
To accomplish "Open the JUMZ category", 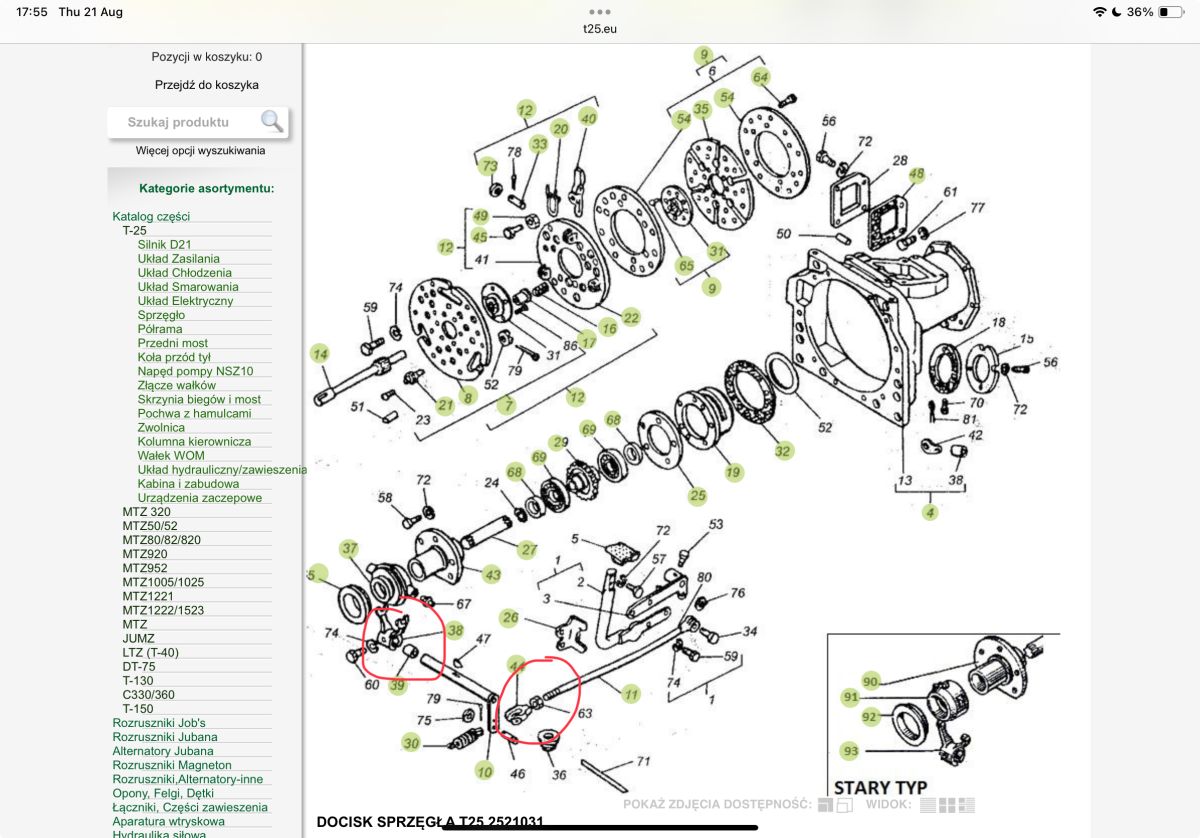I will (x=139, y=638).
